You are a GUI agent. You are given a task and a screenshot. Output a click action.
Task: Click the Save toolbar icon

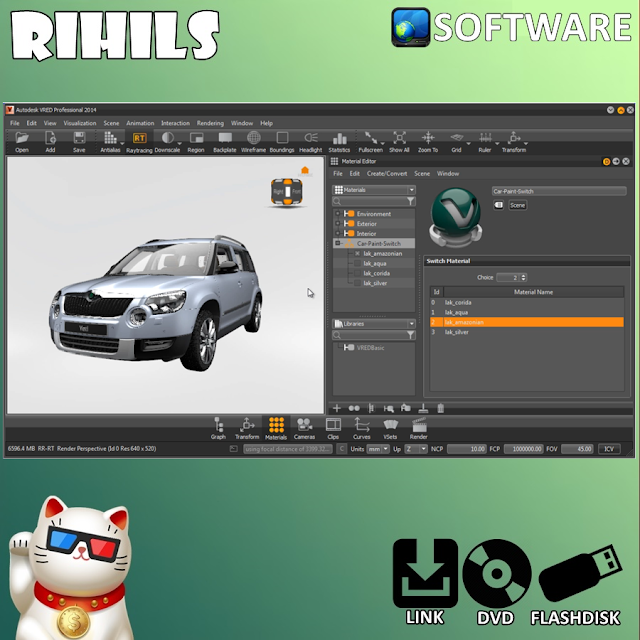[x=79, y=138]
